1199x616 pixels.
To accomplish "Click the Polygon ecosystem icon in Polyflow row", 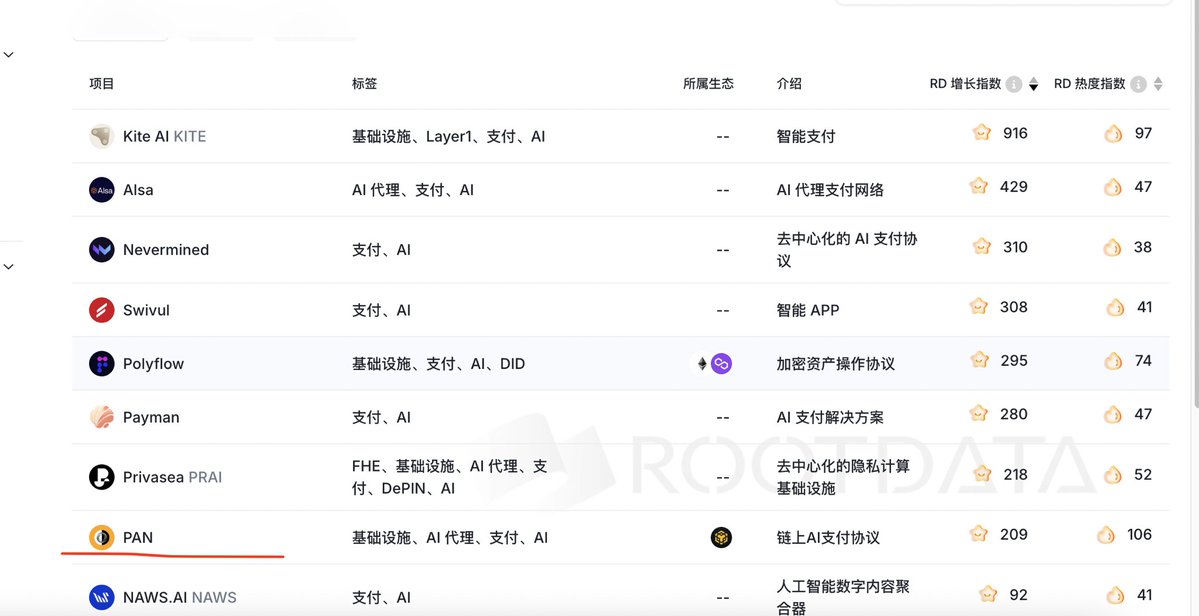I will (x=721, y=363).
